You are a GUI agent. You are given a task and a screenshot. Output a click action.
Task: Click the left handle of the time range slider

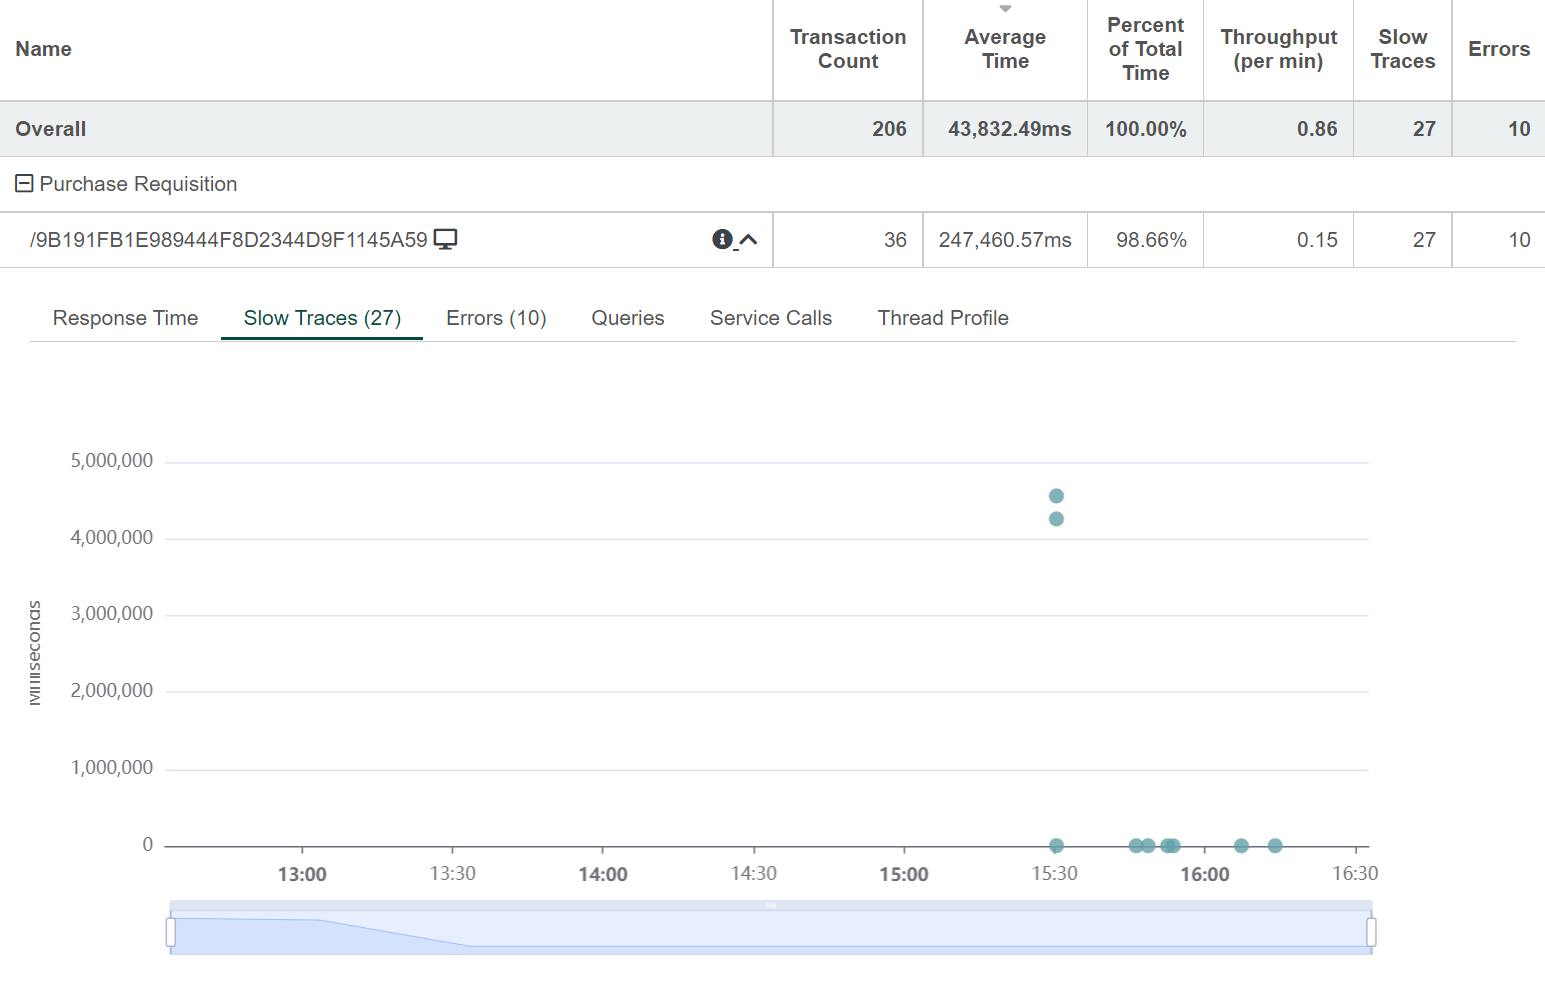(171, 932)
